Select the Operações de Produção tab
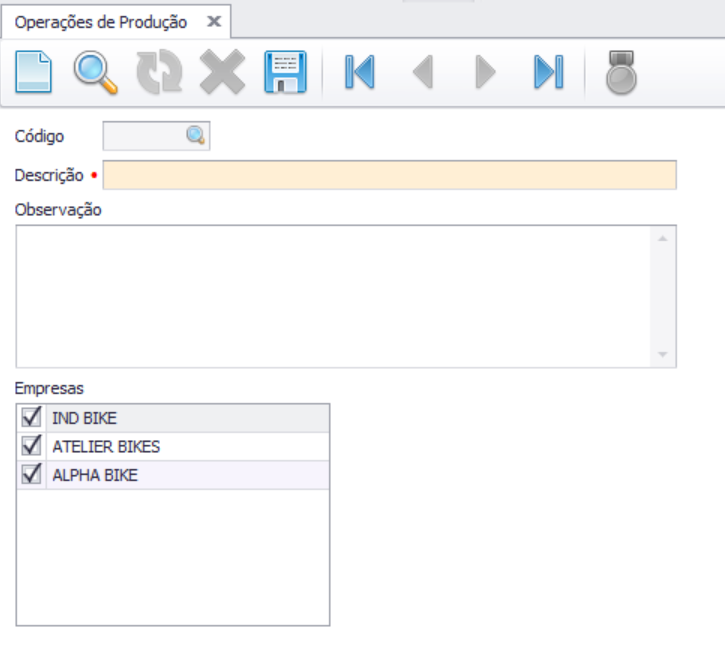Image resolution: width=725 pixels, height=654 pixels. tap(100, 22)
